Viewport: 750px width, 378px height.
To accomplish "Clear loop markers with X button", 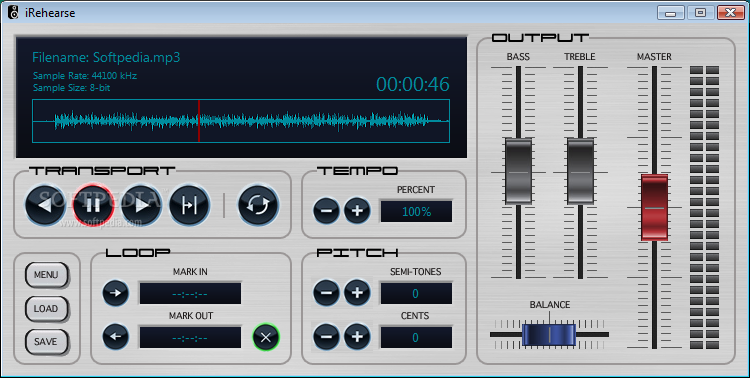I will tap(266, 337).
